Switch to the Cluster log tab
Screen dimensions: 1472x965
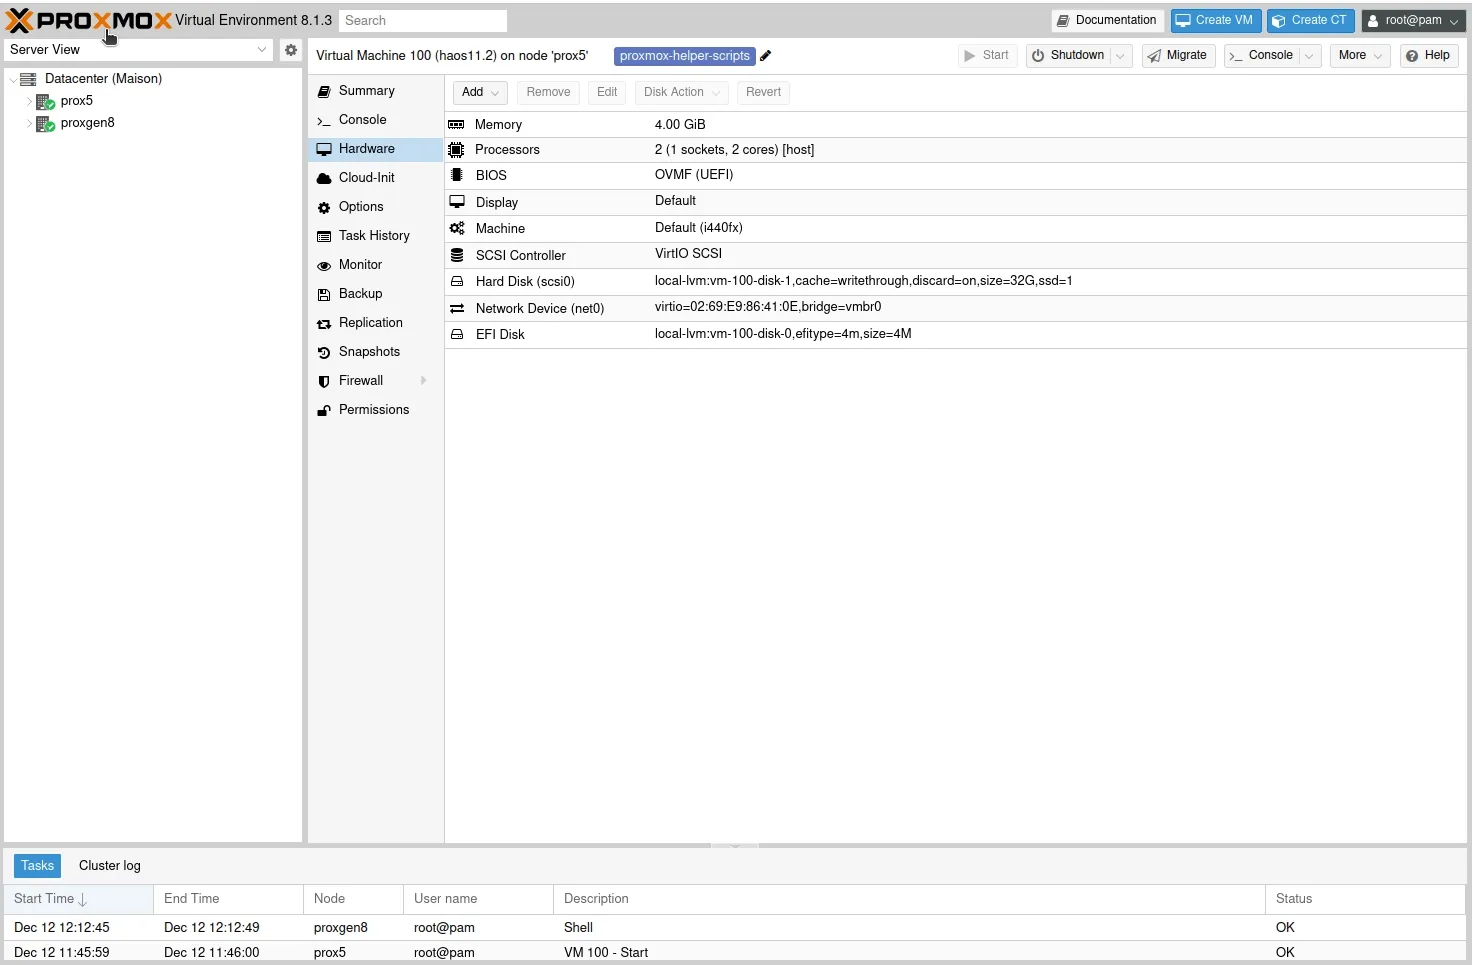pyautogui.click(x=109, y=865)
